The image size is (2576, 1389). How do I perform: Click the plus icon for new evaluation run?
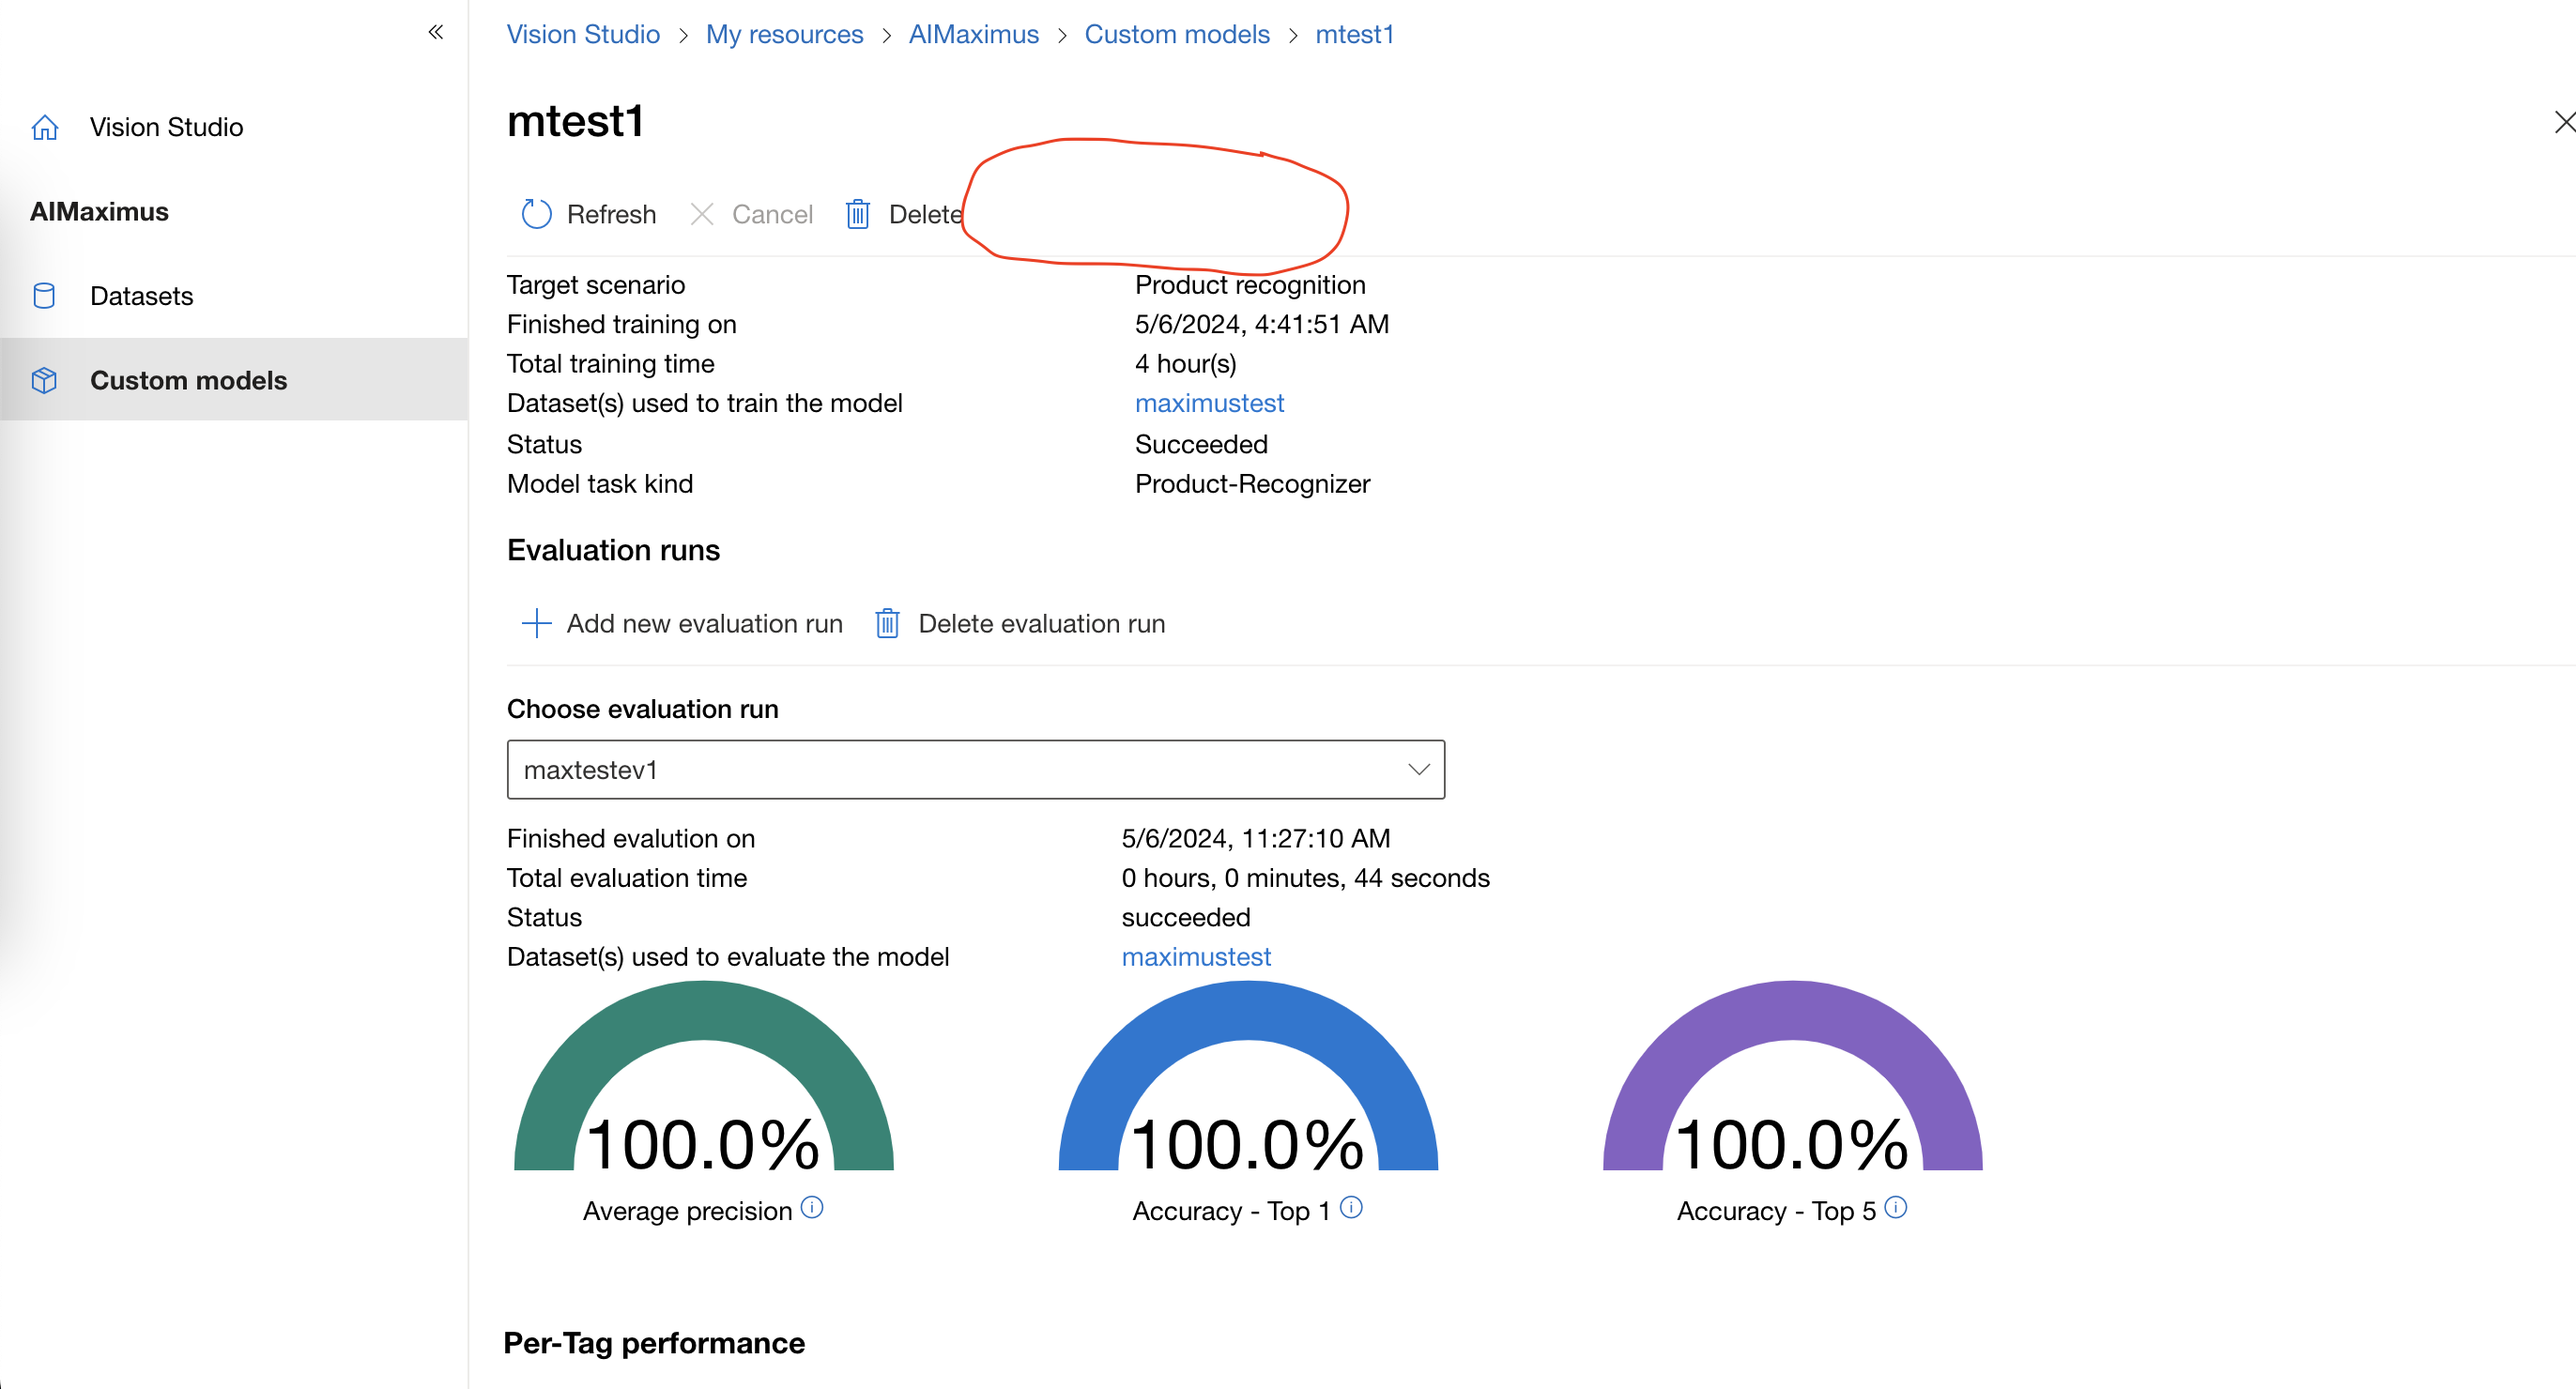pos(537,623)
